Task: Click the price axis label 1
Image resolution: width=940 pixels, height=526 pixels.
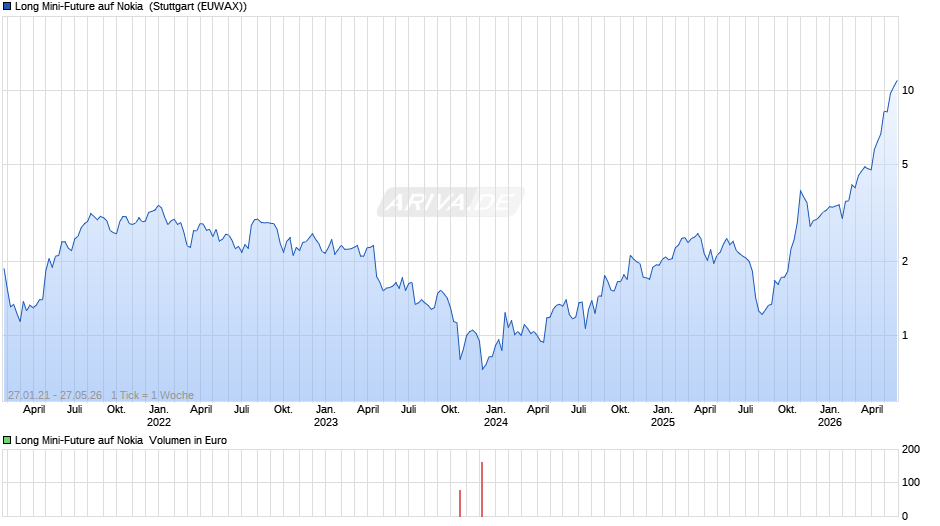Action: 905,335
